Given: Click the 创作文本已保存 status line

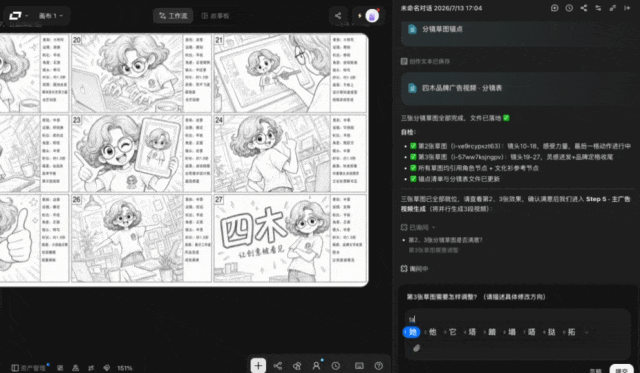Looking at the screenshot, I should click(425, 61).
